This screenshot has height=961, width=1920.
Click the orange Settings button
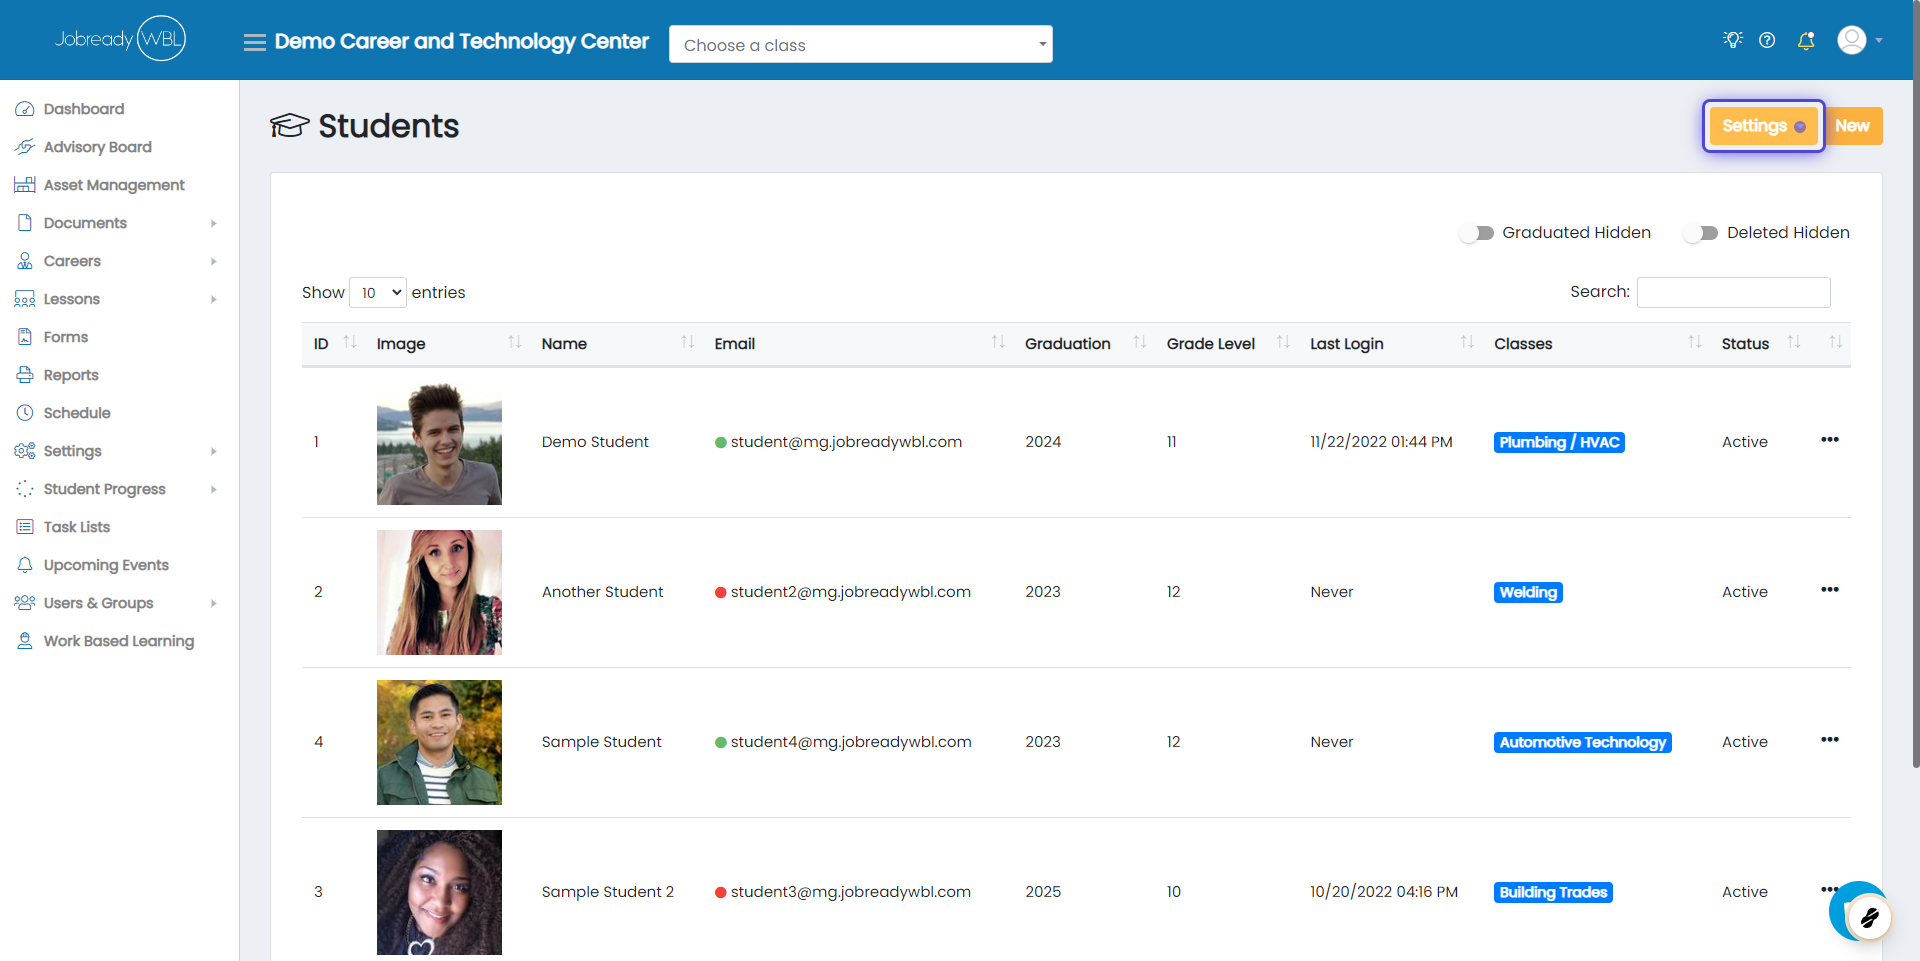point(1763,126)
